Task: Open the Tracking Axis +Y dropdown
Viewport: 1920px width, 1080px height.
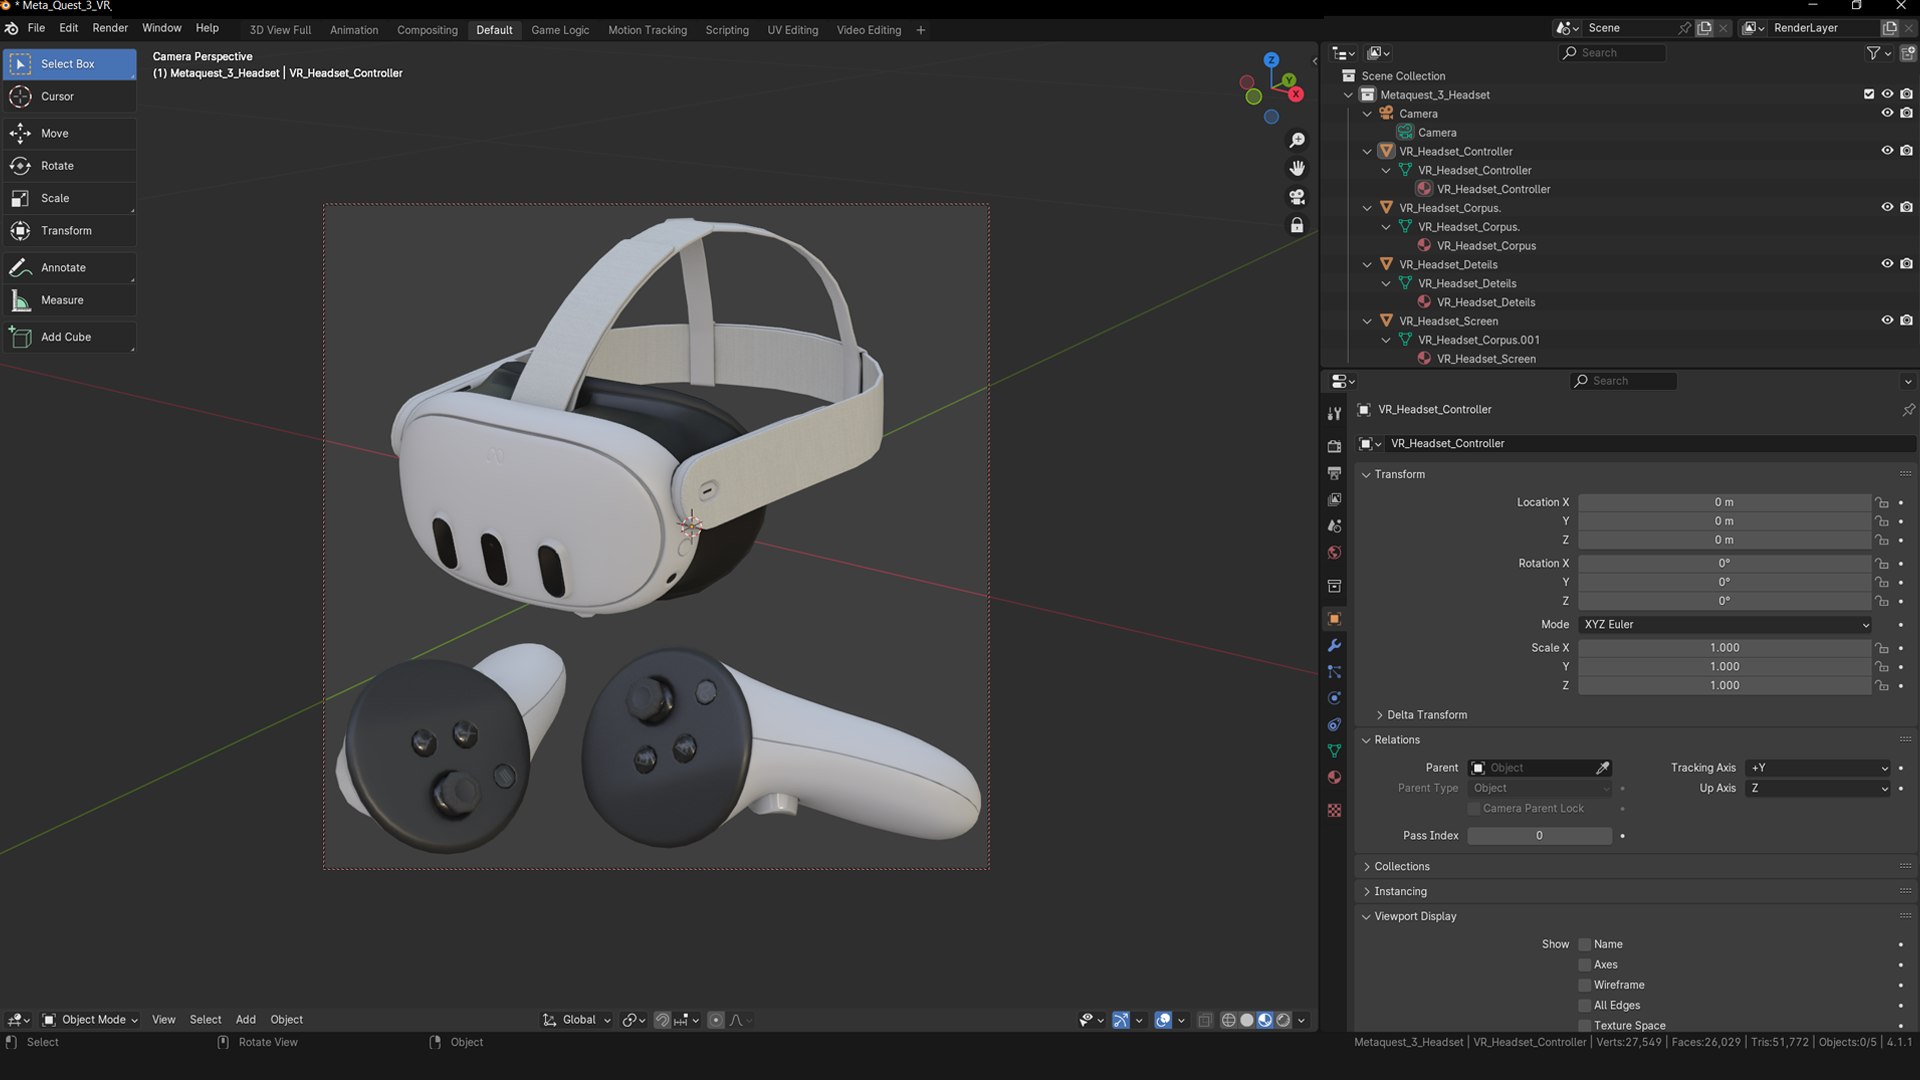Action: pyautogui.click(x=1819, y=768)
